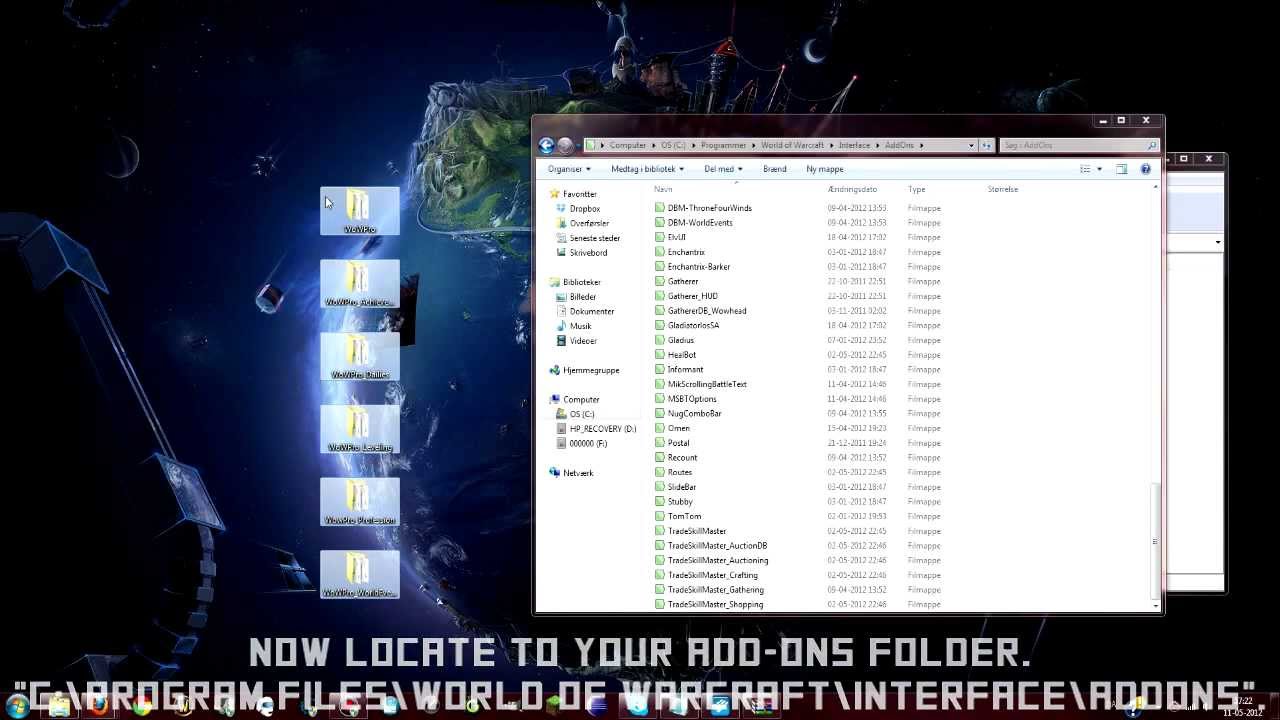
Task: Open the Windows Start menu
Action: pos(17,707)
